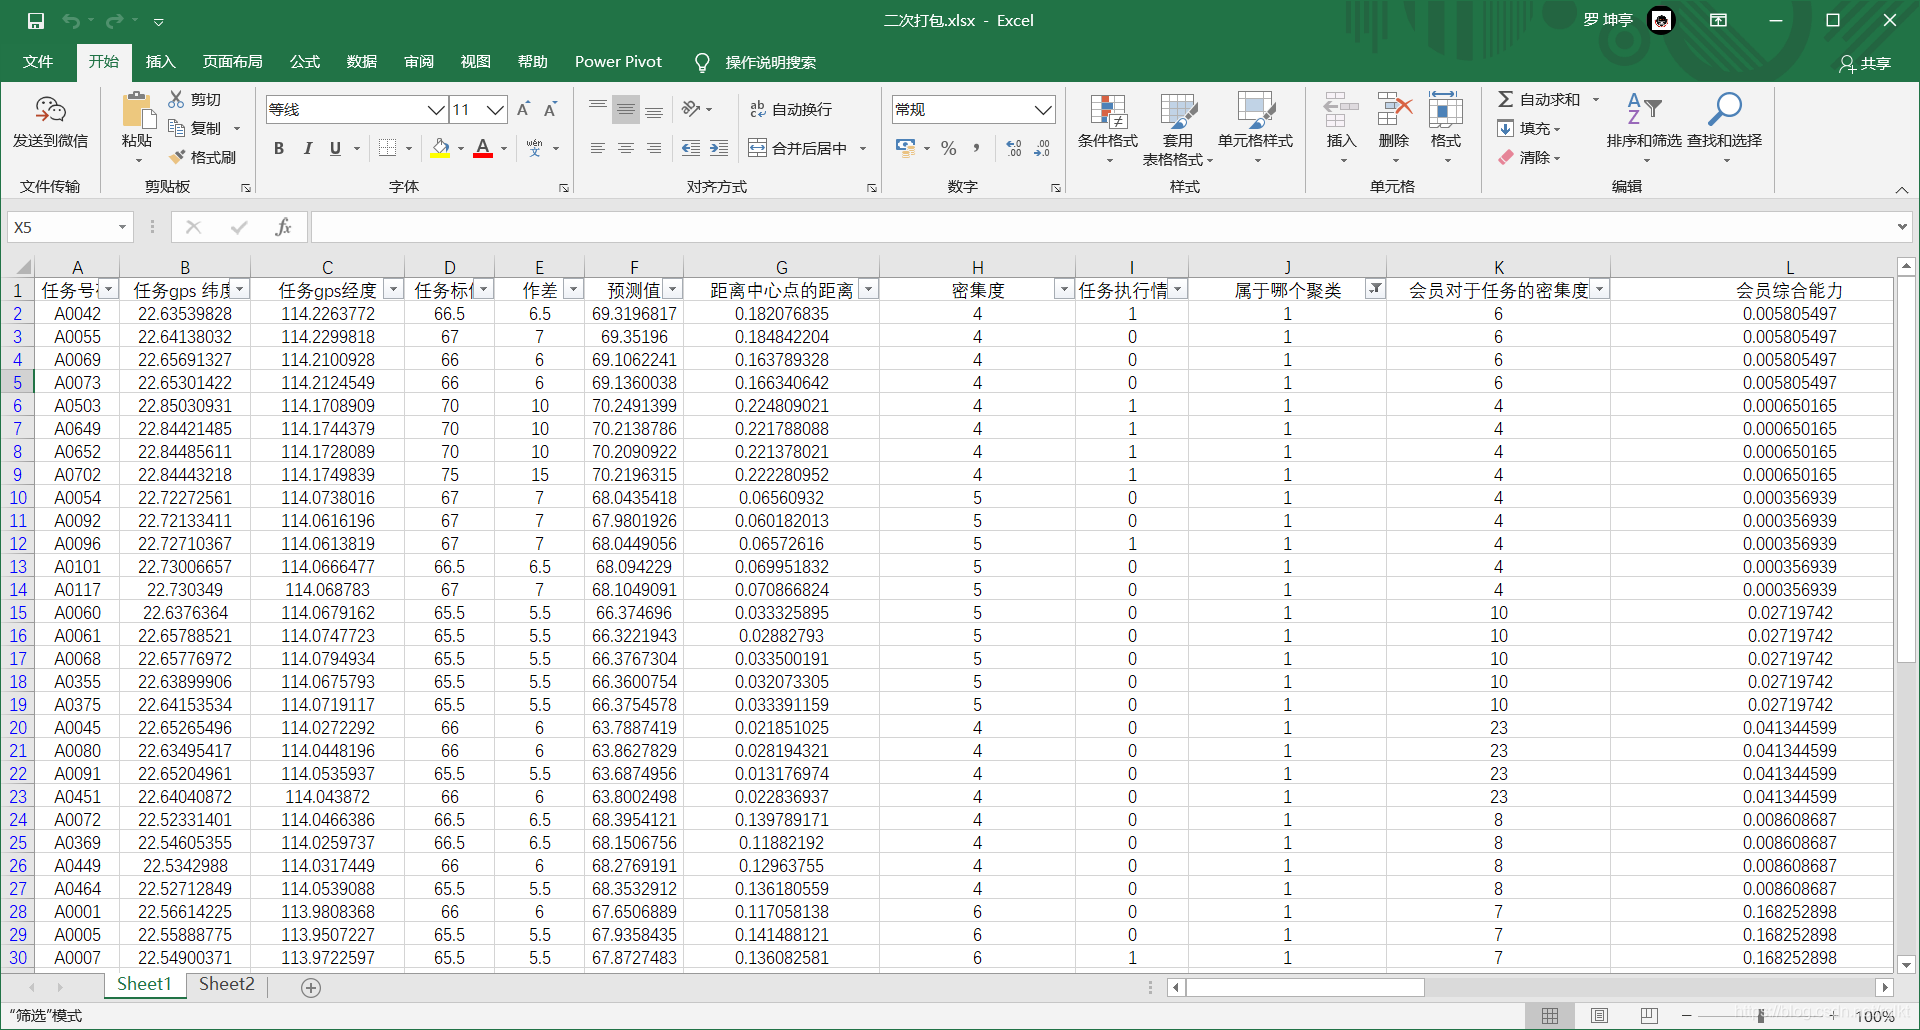Click the 填充 fill button

coord(1528,128)
